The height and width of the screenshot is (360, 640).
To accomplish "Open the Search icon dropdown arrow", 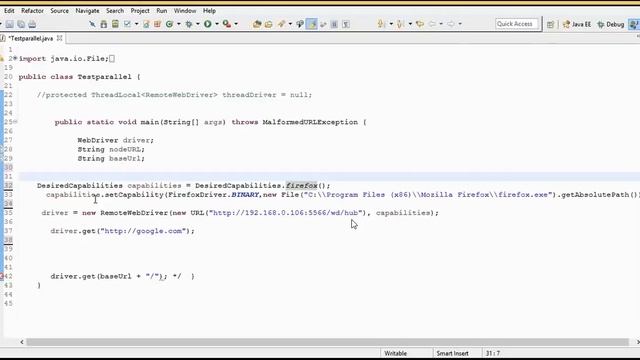I will [x=290, y=24].
